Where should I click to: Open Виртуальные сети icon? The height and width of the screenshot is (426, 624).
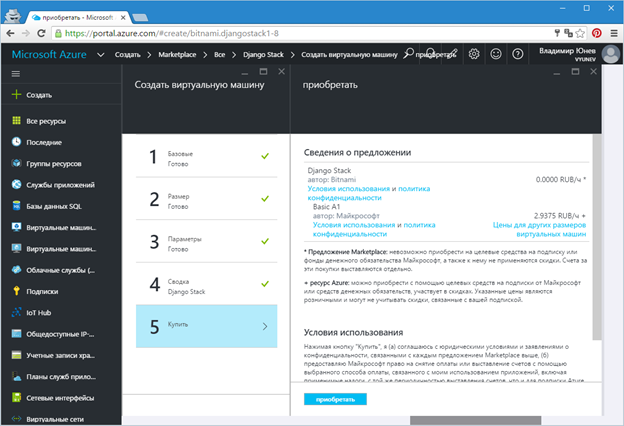coord(16,418)
